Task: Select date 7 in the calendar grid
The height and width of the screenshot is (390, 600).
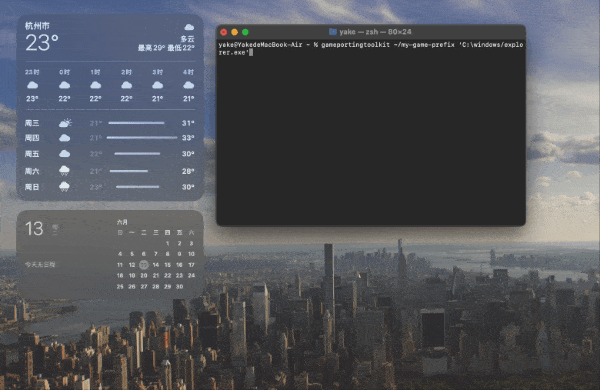Action: coord(156,254)
